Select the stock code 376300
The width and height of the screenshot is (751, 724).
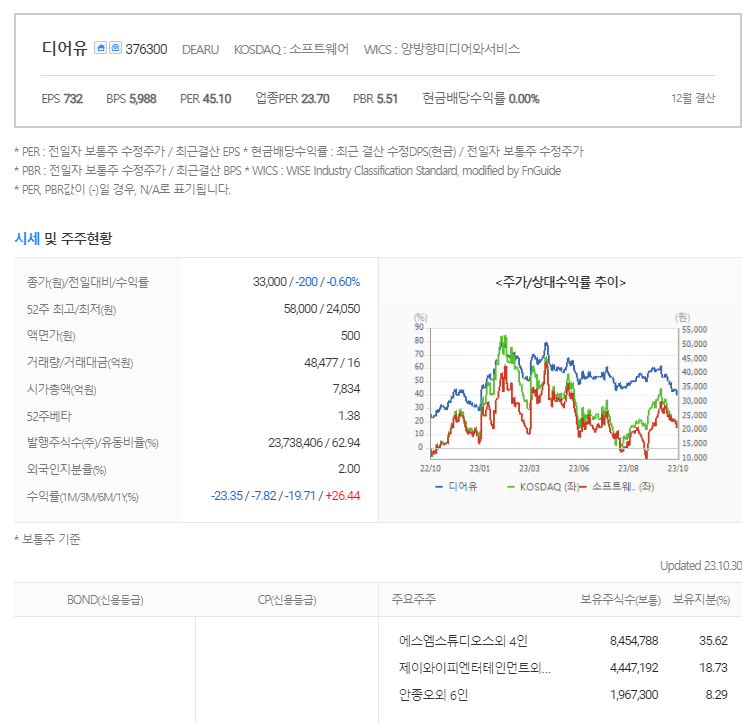(146, 49)
